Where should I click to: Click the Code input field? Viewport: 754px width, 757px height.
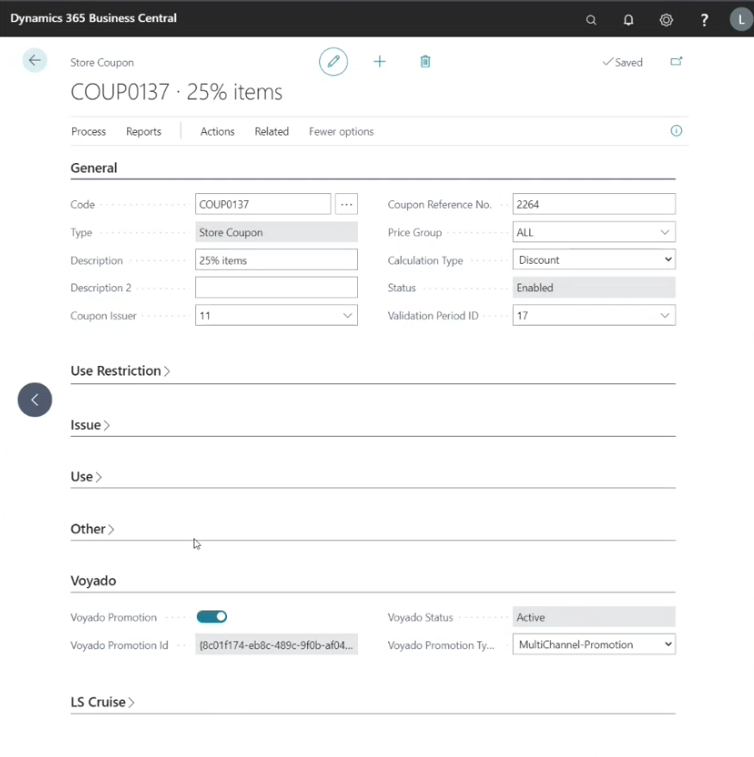[263, 204]
